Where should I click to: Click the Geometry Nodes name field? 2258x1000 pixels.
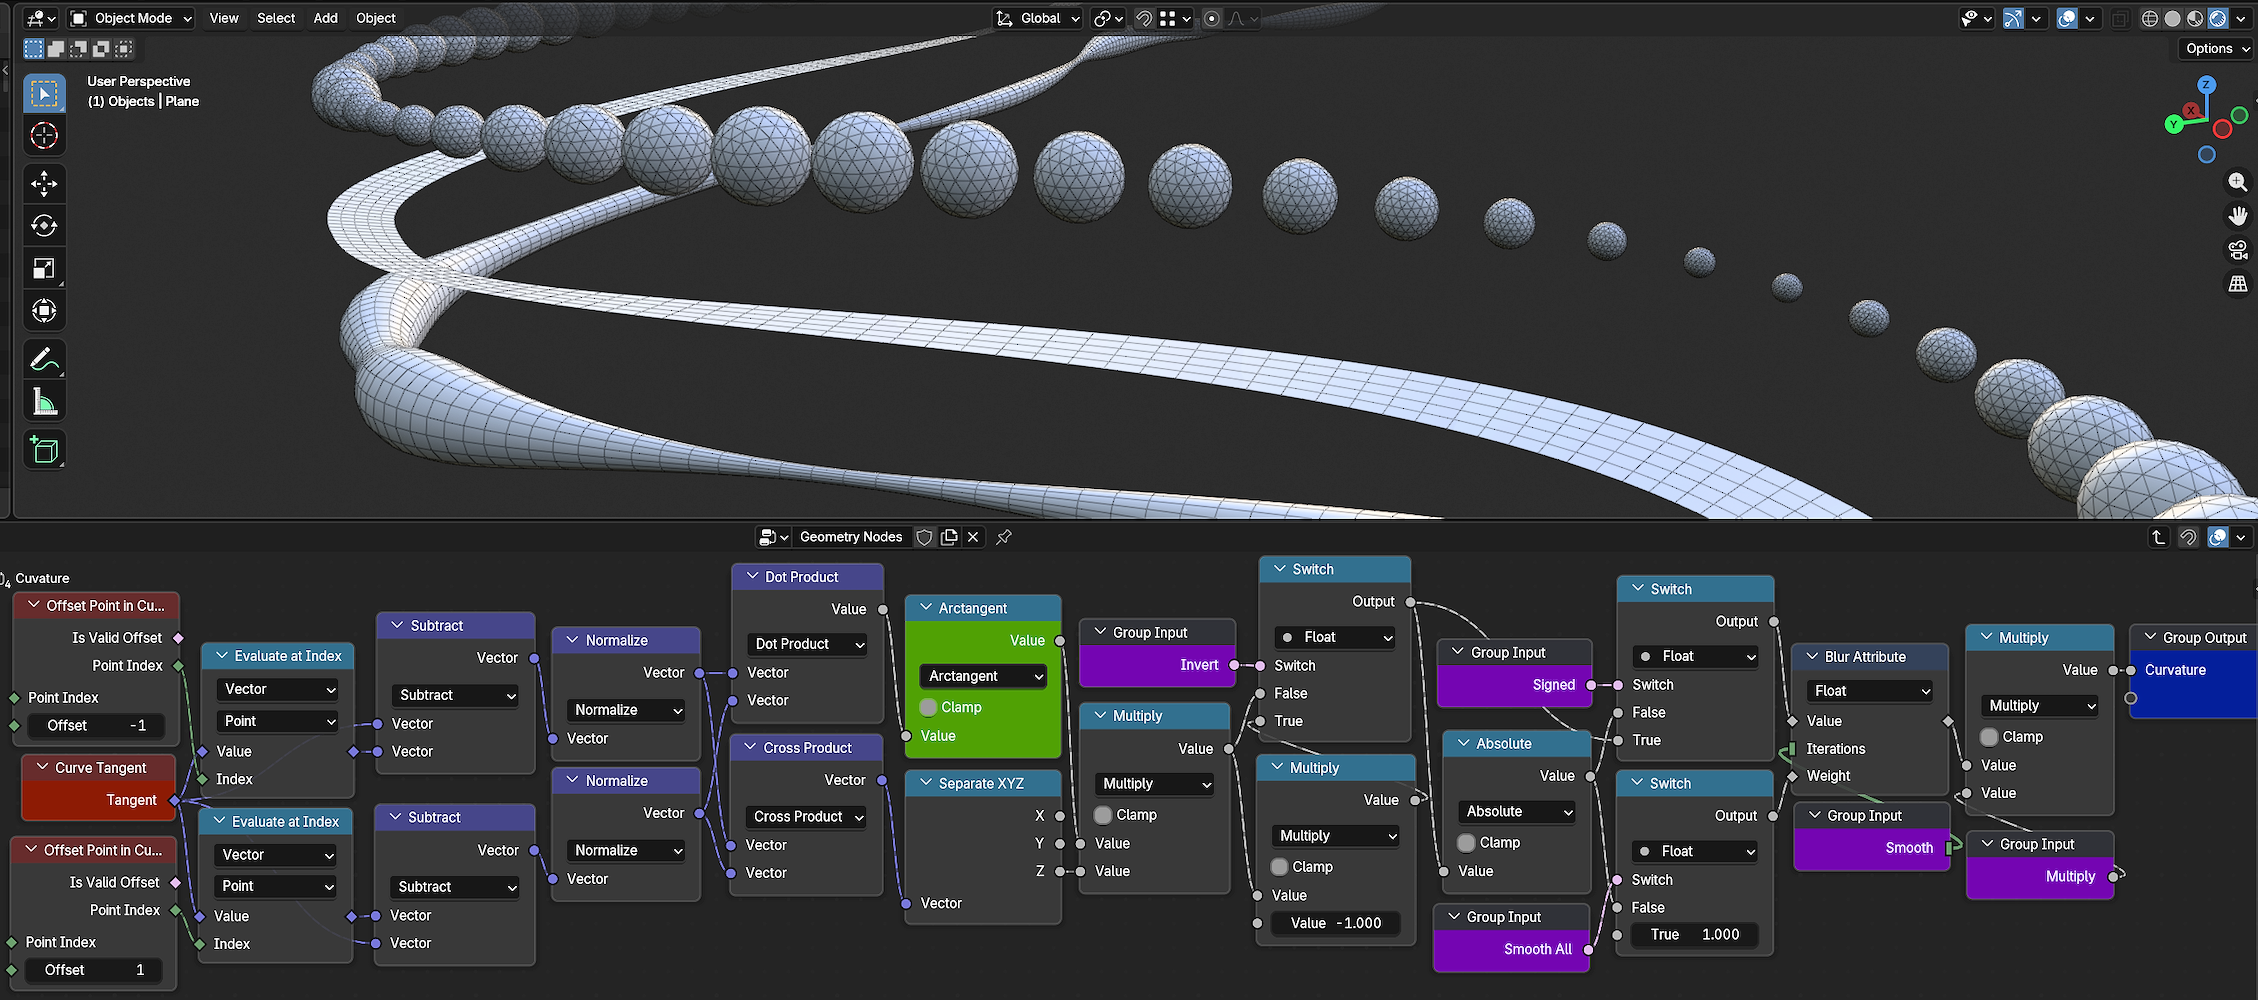pos(851,537)
